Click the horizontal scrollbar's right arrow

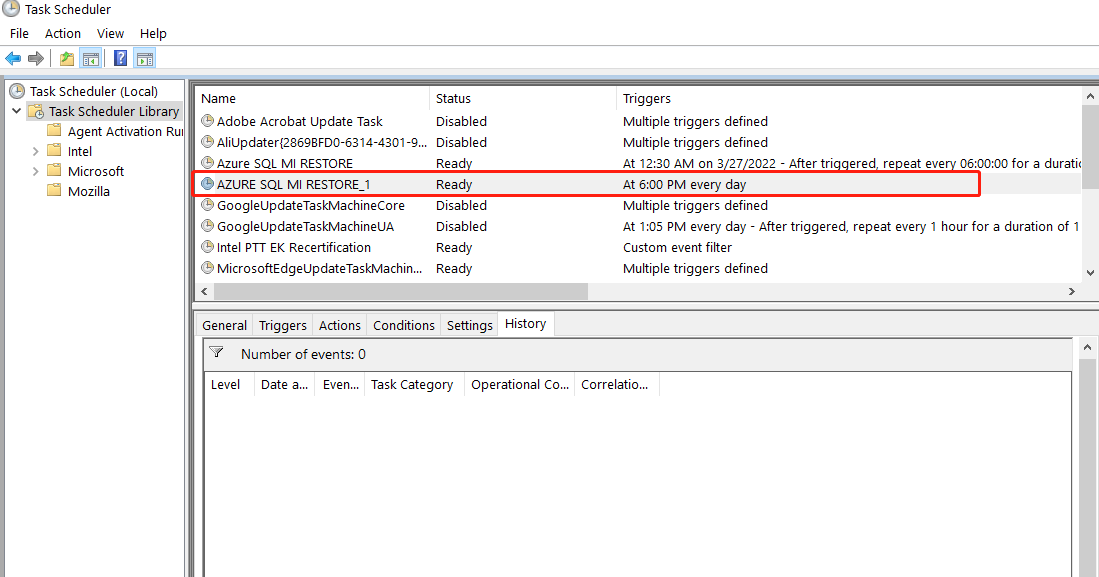tap(1070, 291)
